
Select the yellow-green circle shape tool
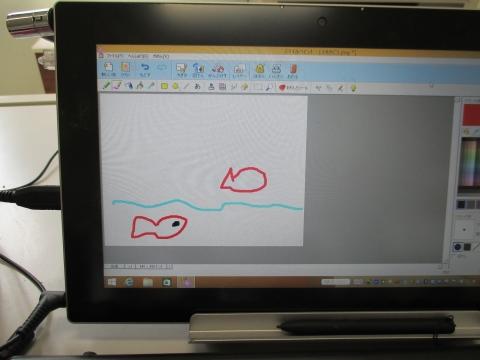click(x=176, y=86)
